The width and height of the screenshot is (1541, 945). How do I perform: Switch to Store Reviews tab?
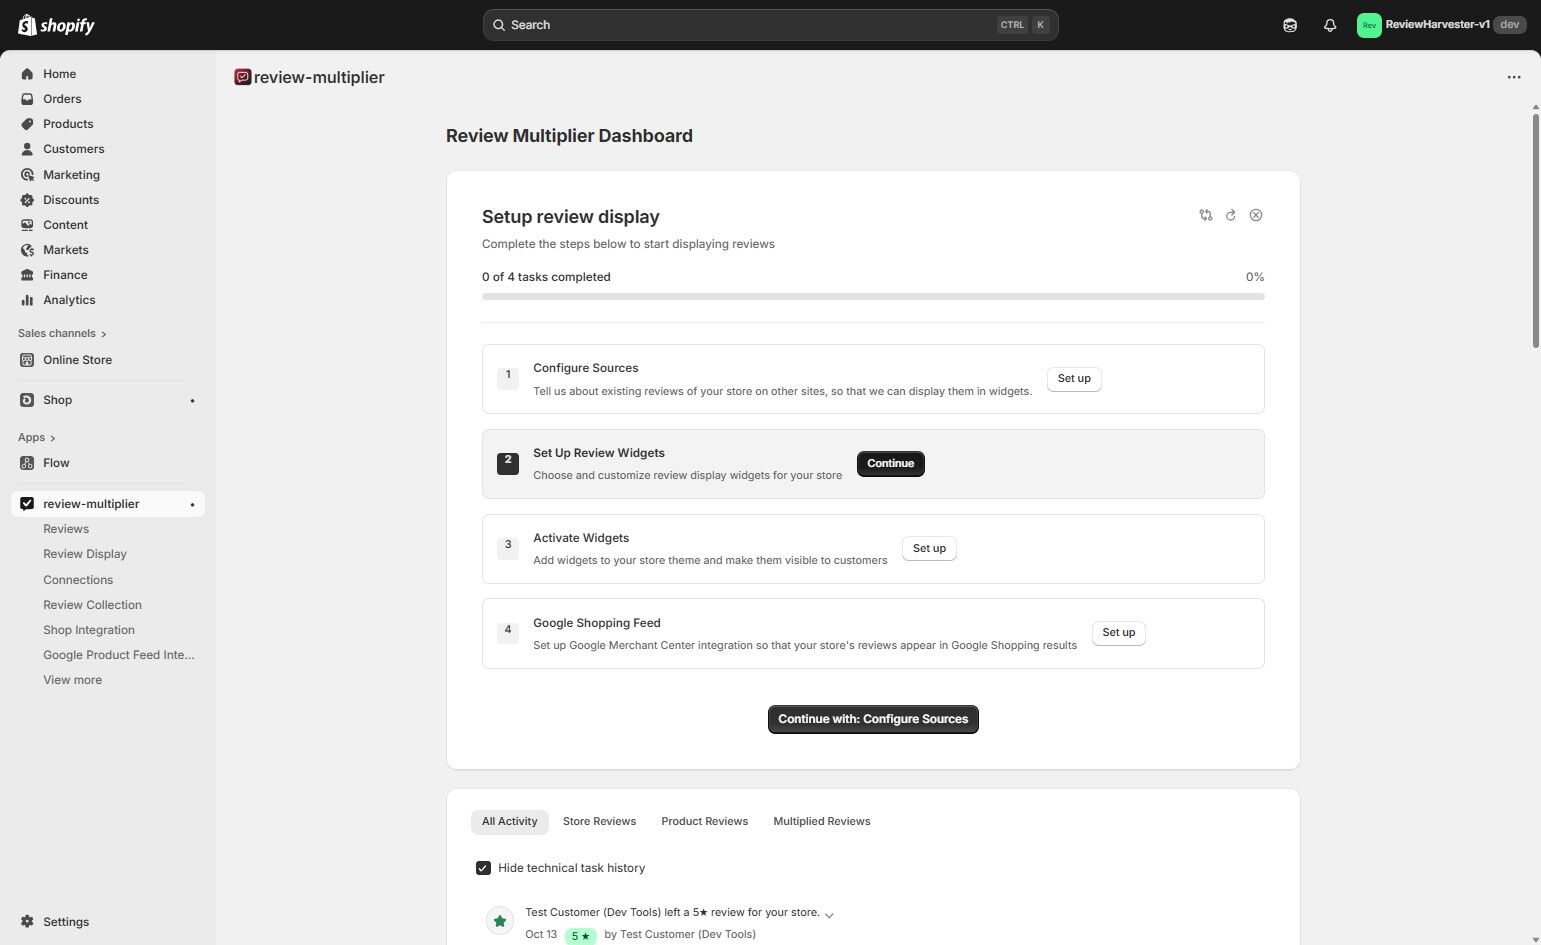[x=599, y=822]
